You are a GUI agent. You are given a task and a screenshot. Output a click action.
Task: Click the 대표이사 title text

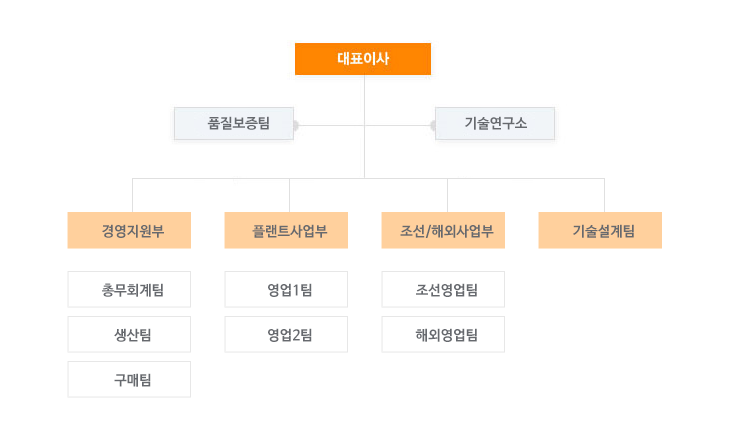tap(363, 59)
